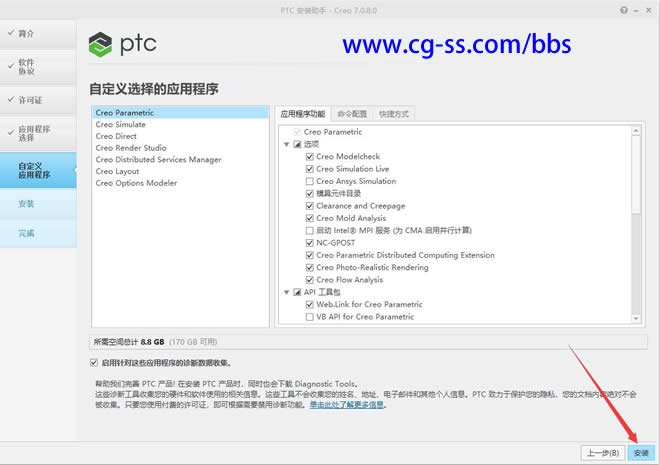Collapse the API 工具包 tree group
The image size is (660, 465).
(287, 293)
